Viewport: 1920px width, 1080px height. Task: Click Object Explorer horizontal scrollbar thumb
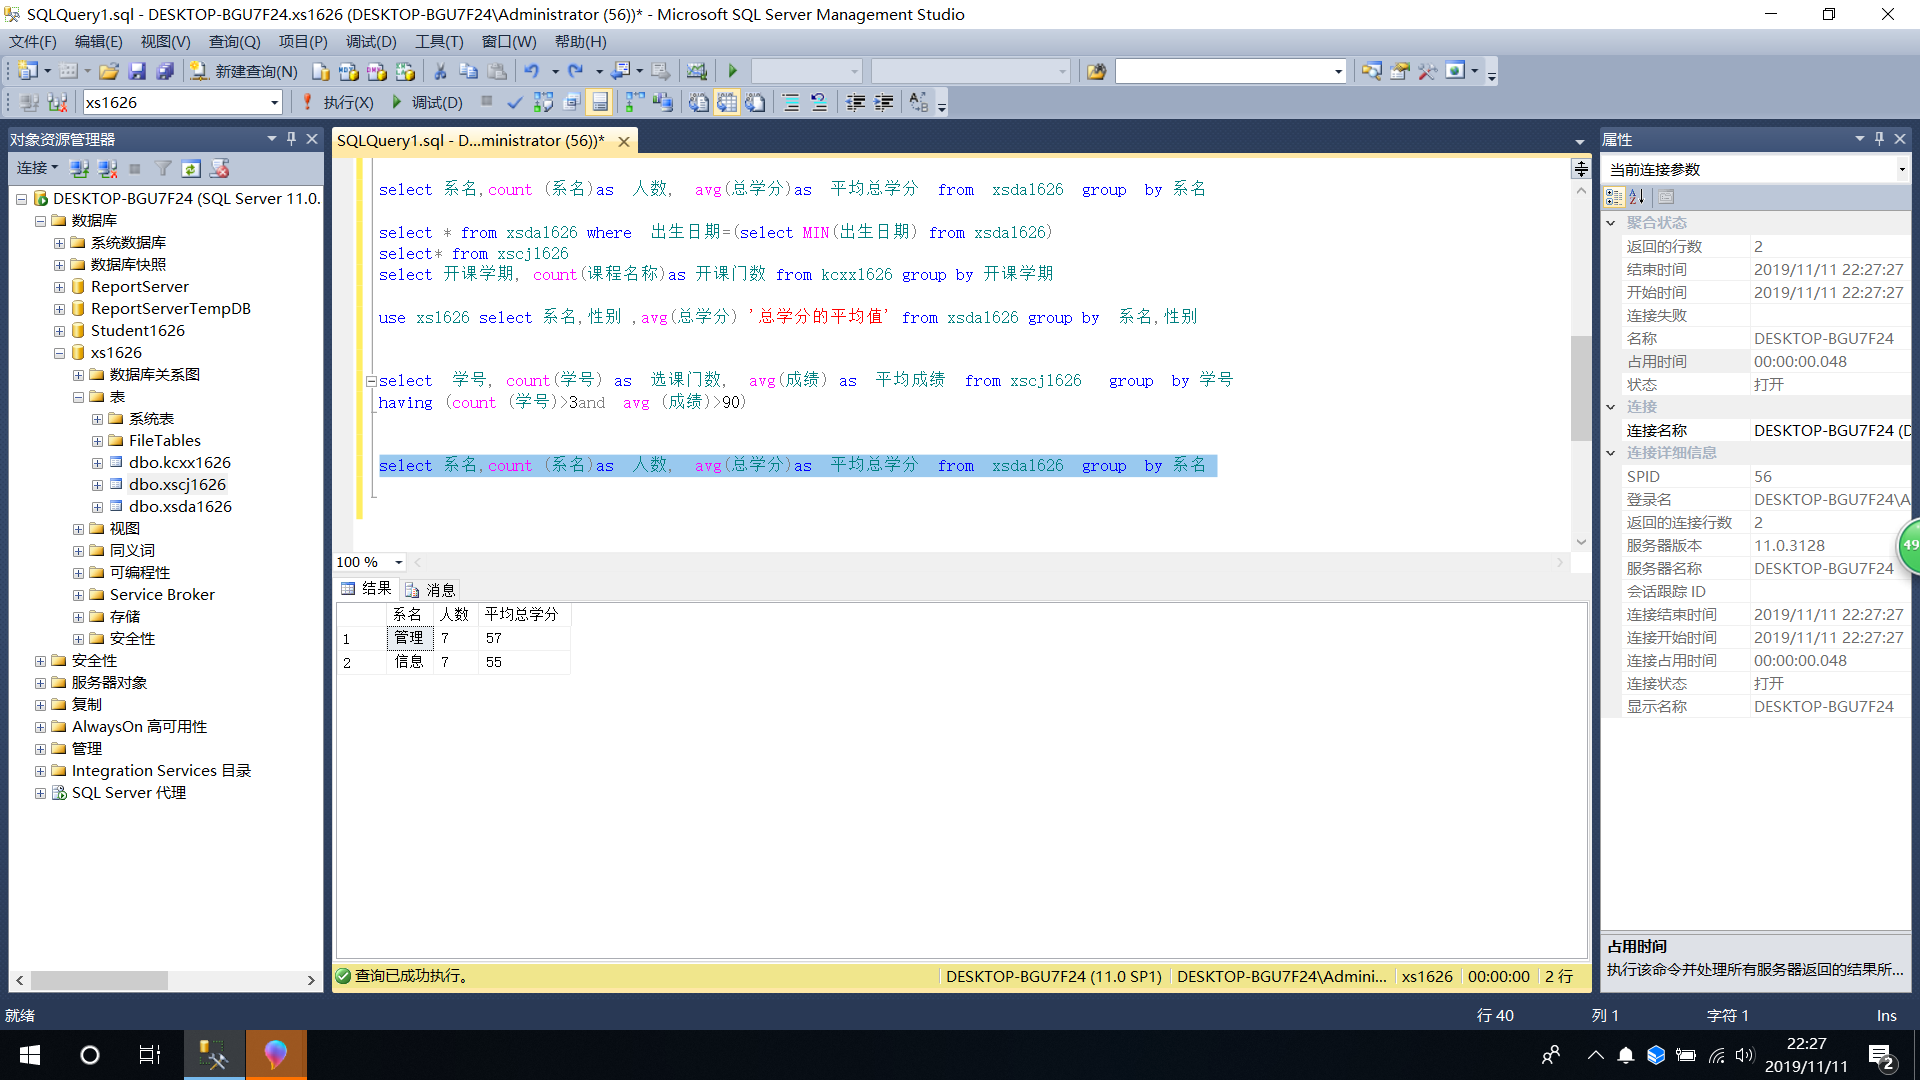[x=100, y=980]
